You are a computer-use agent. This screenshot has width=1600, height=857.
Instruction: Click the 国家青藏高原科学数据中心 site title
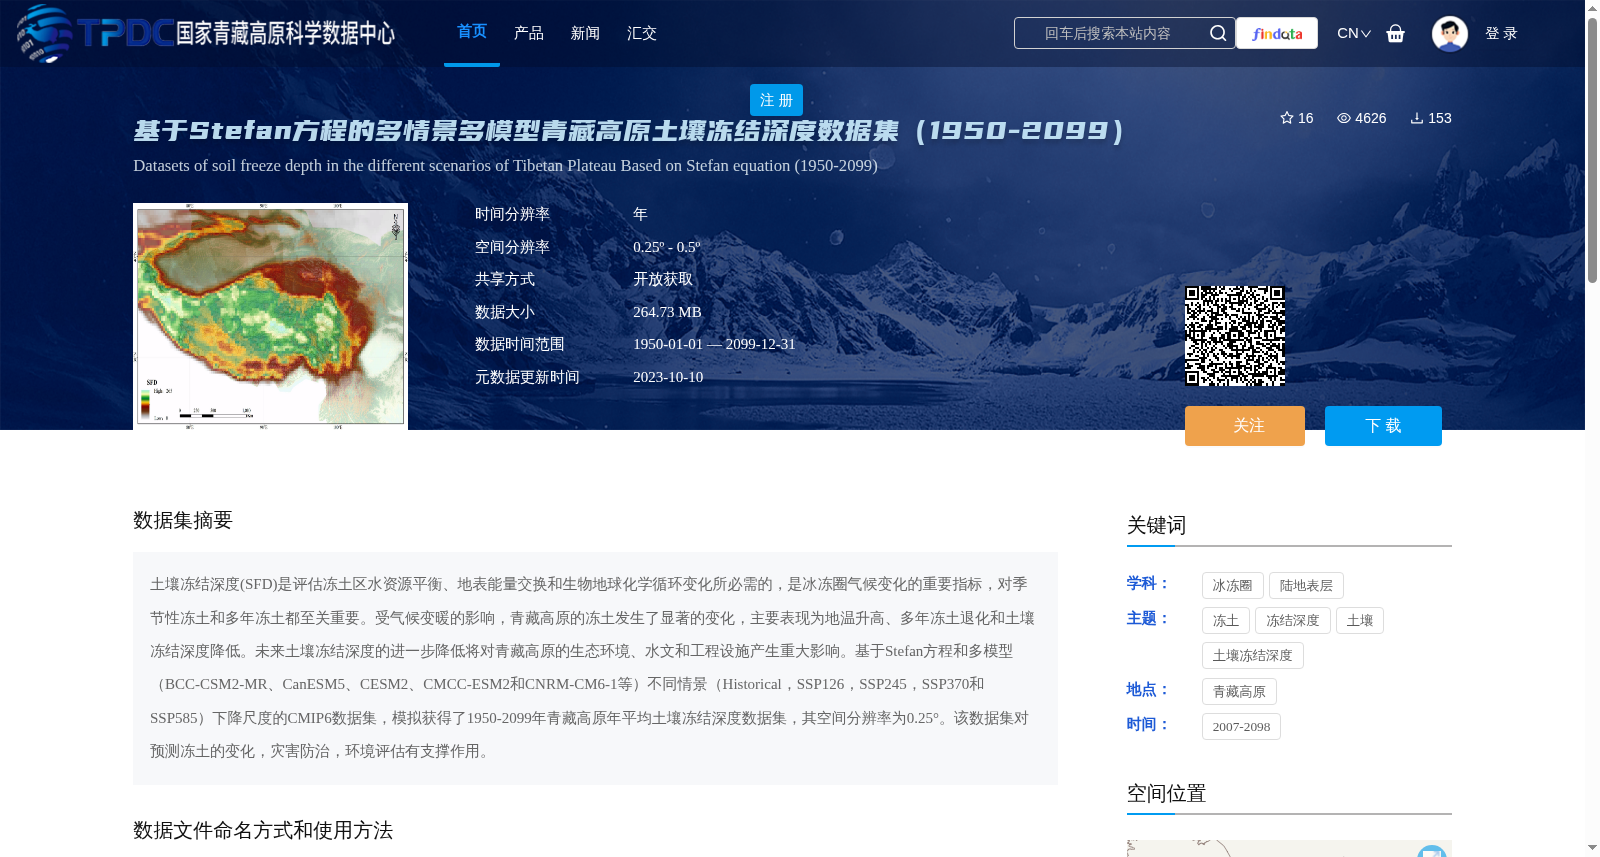(285, 33)
